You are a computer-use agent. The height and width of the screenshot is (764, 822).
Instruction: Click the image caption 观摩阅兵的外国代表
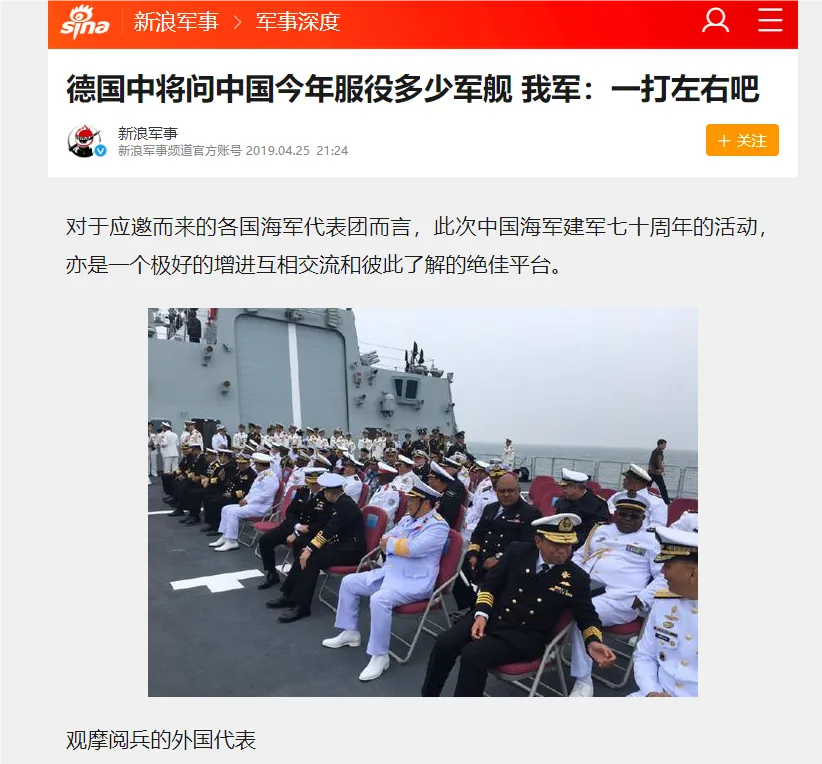click(161, 740)
